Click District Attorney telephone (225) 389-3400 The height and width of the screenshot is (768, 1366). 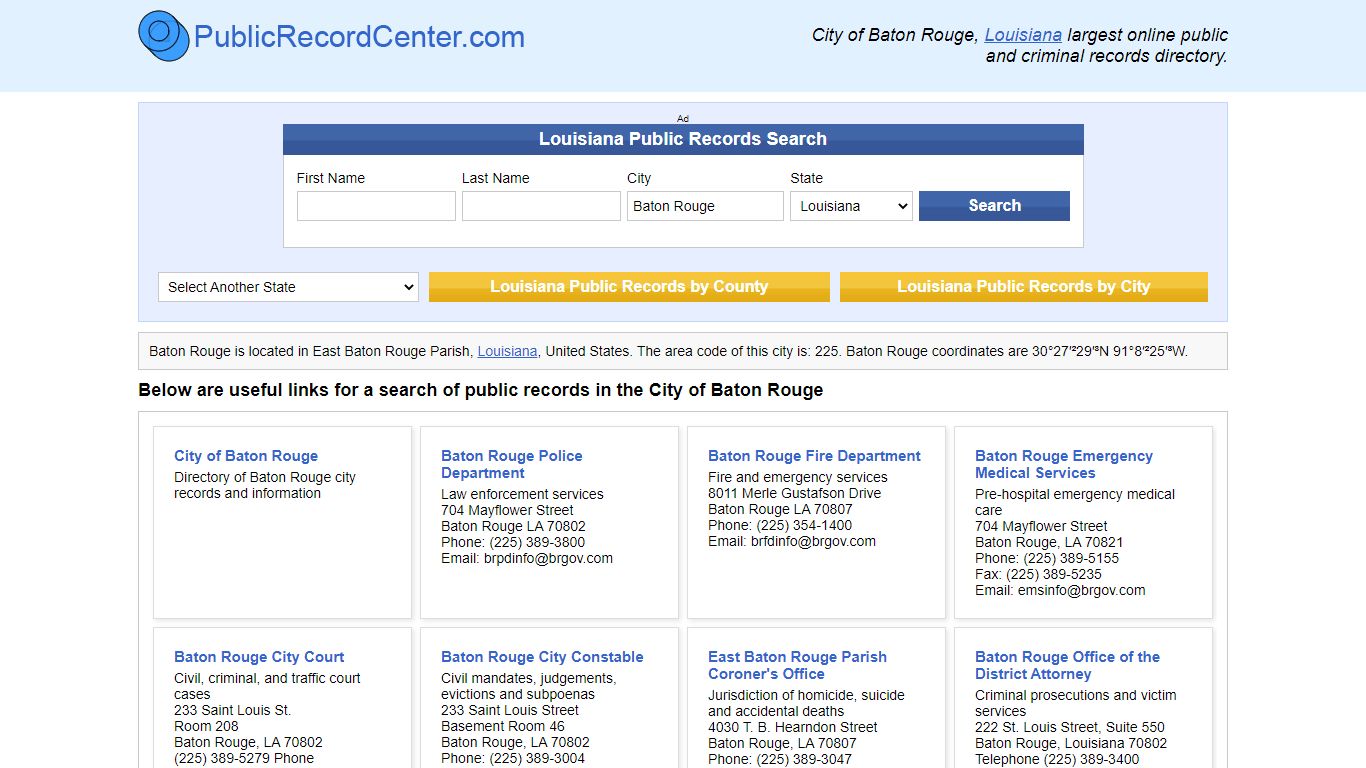pos(1091,759)
